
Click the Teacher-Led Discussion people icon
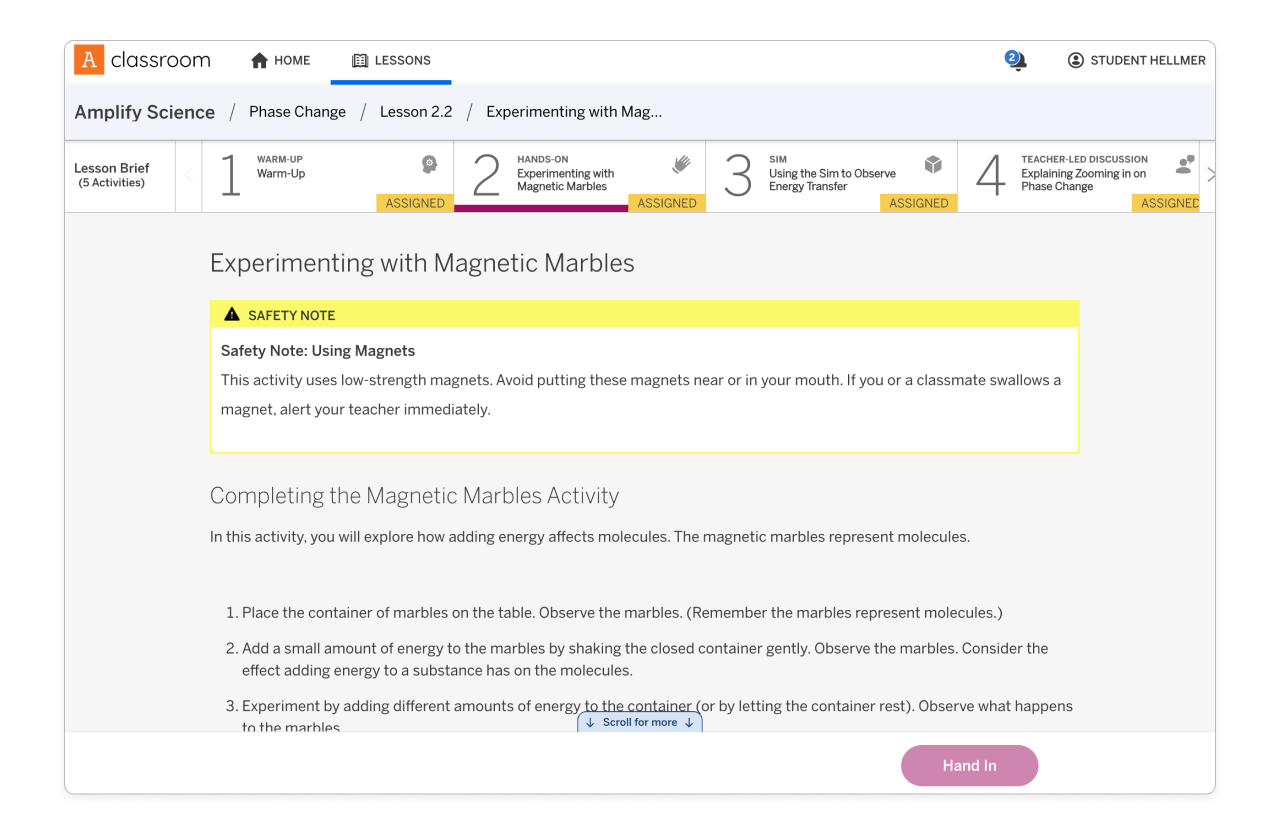pos(1185,165)
